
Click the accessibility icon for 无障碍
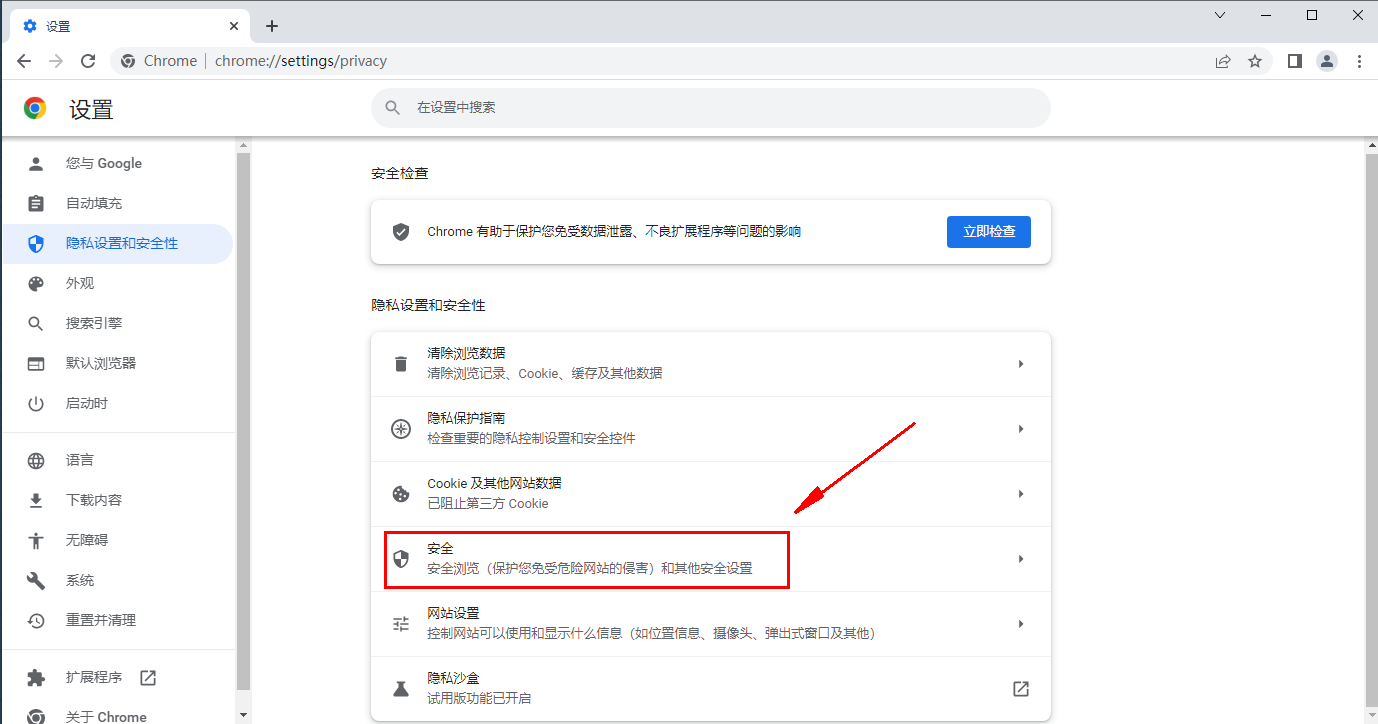click(x=36, y=540)
